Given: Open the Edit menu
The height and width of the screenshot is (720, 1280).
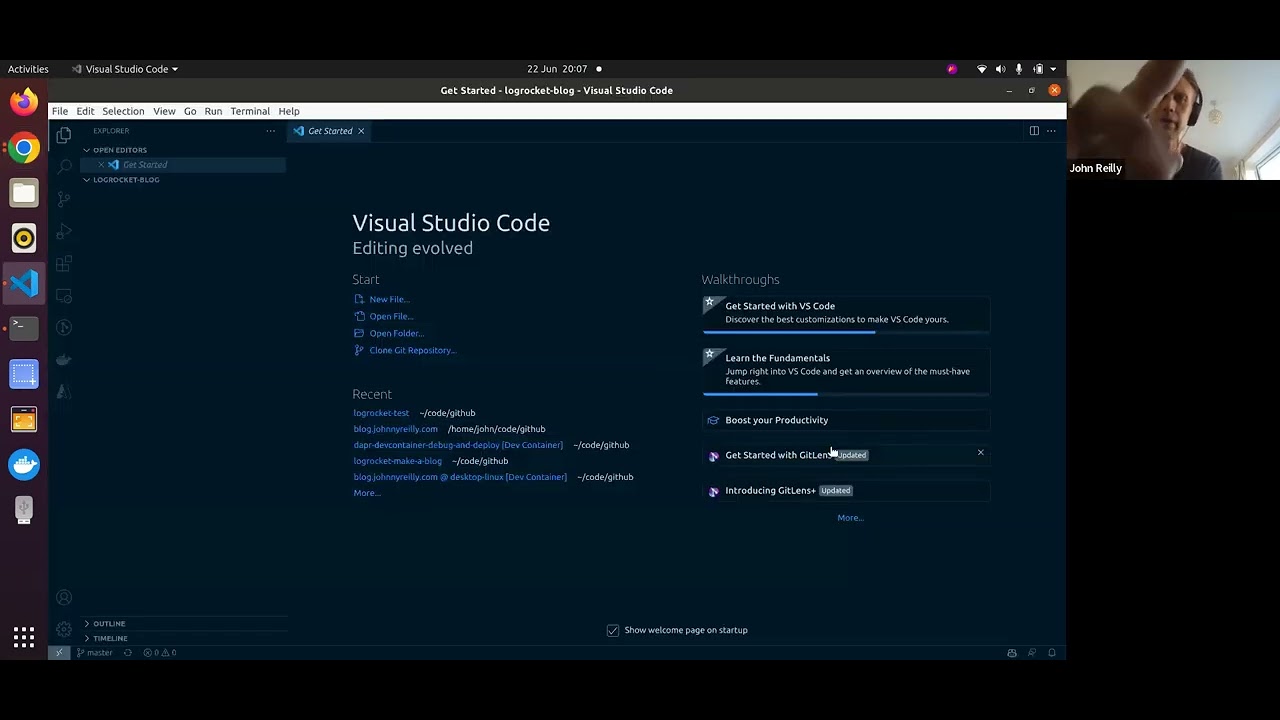Looking at the screenshot, I should [x=85, y=111].
